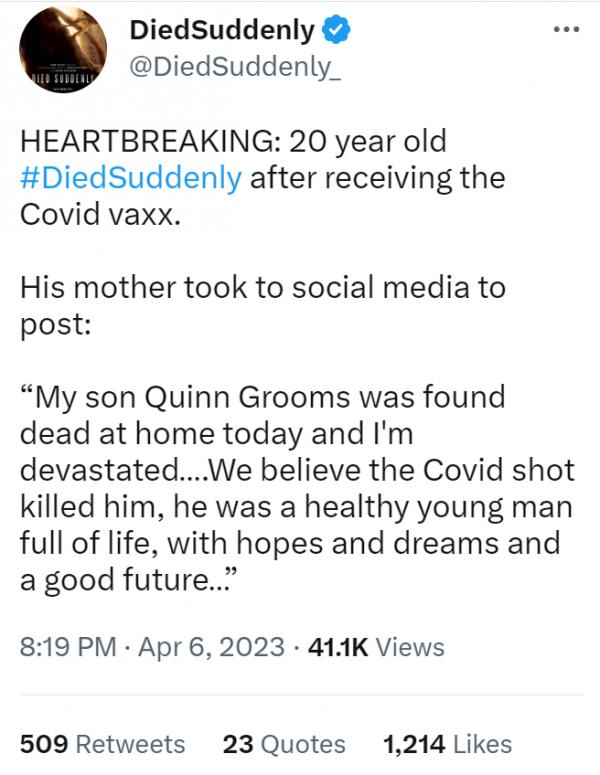
Task: Open the DiedSuddenly profile avatar picture
Action: point(62,51)
